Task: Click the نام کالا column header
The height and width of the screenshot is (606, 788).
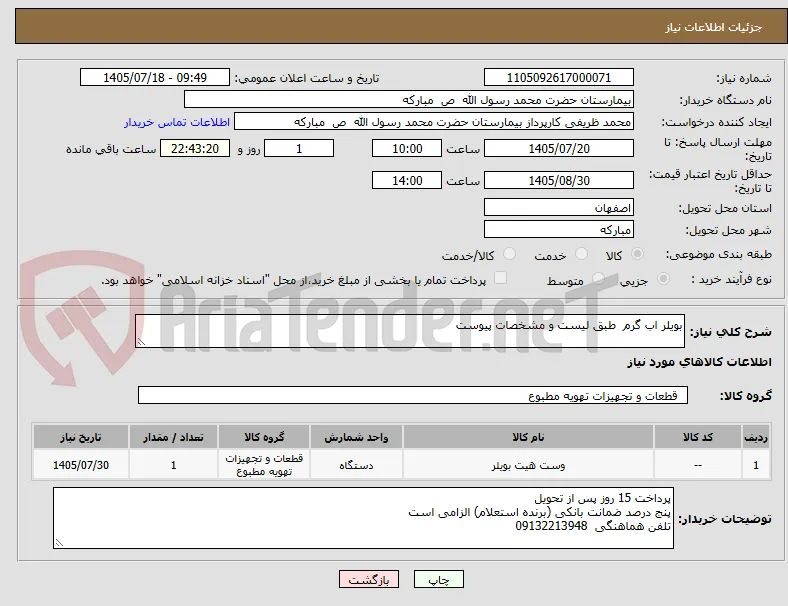Action: click(528, 437)
